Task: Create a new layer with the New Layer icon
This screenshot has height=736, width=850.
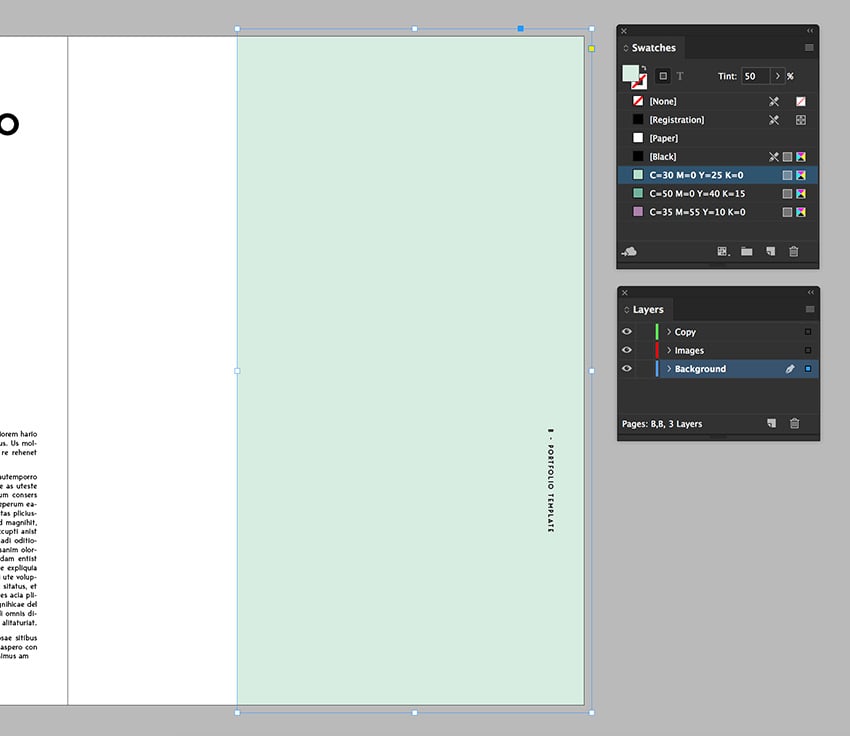Action: (x=771, y=423)
